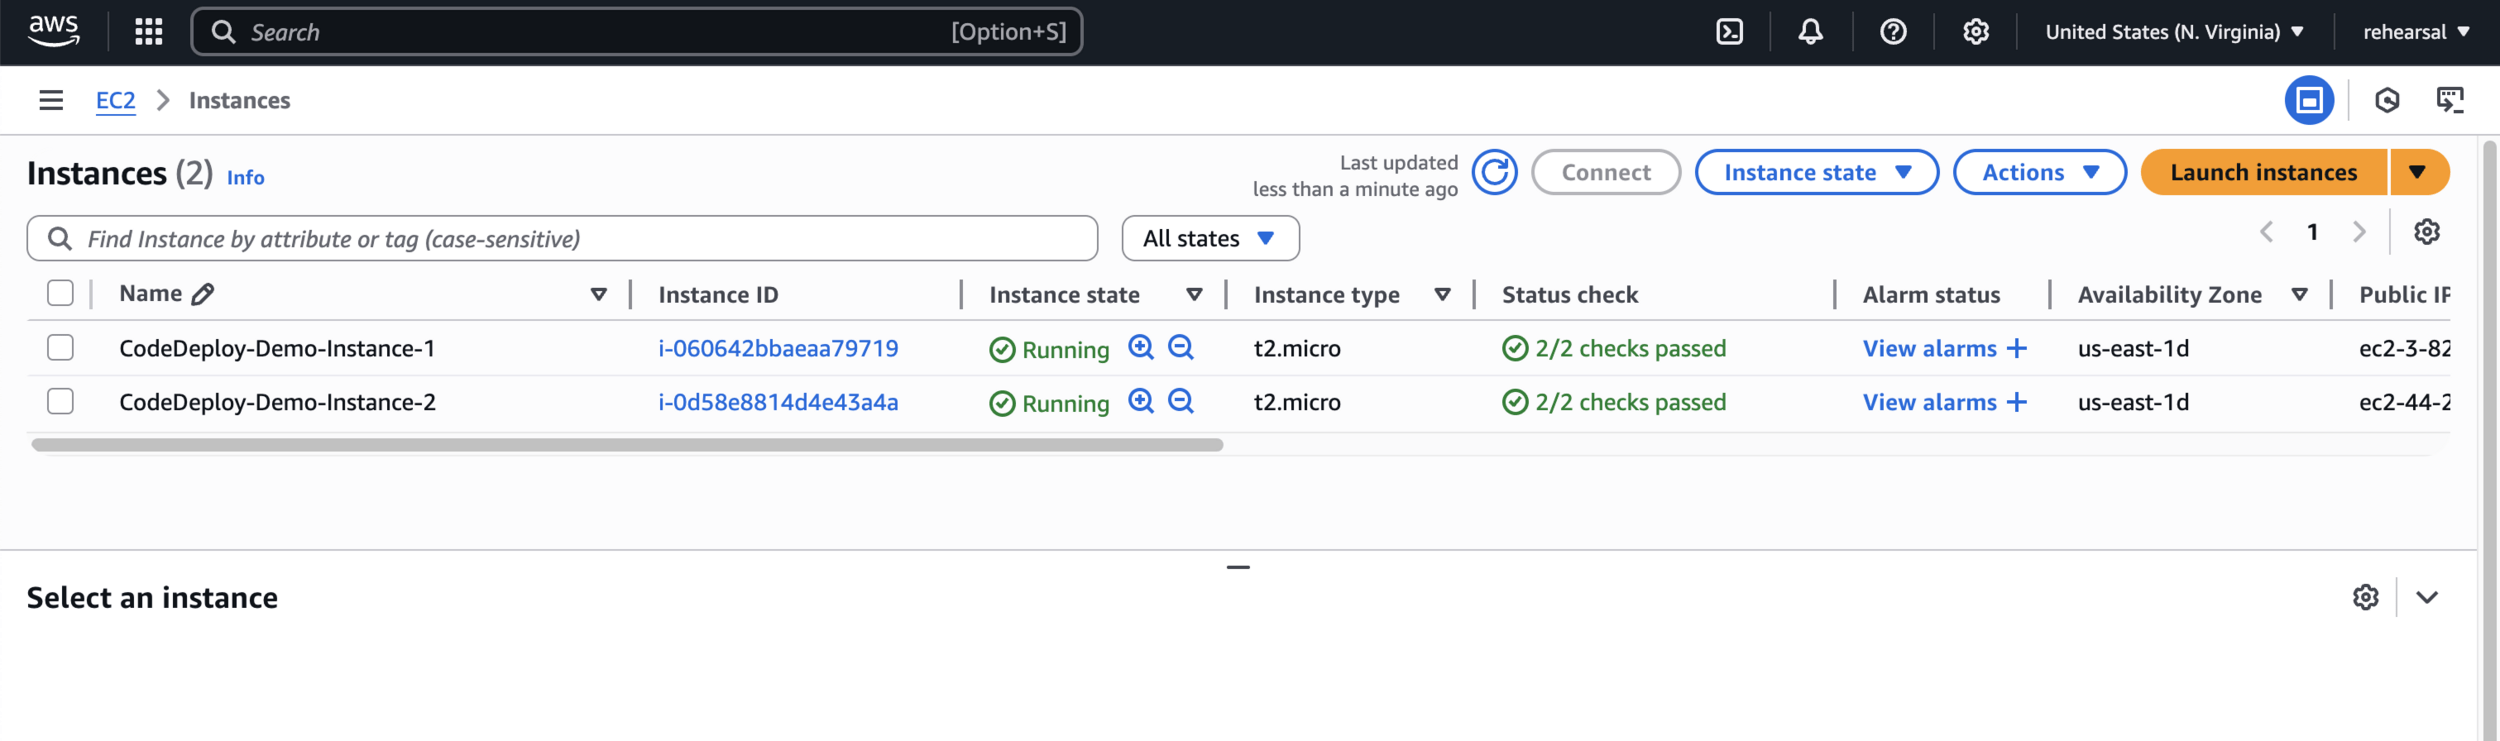The width and height of the screenshot is (2500, 741).
Task: Click View alarms for Instance-1
Action: (1929, 348)
